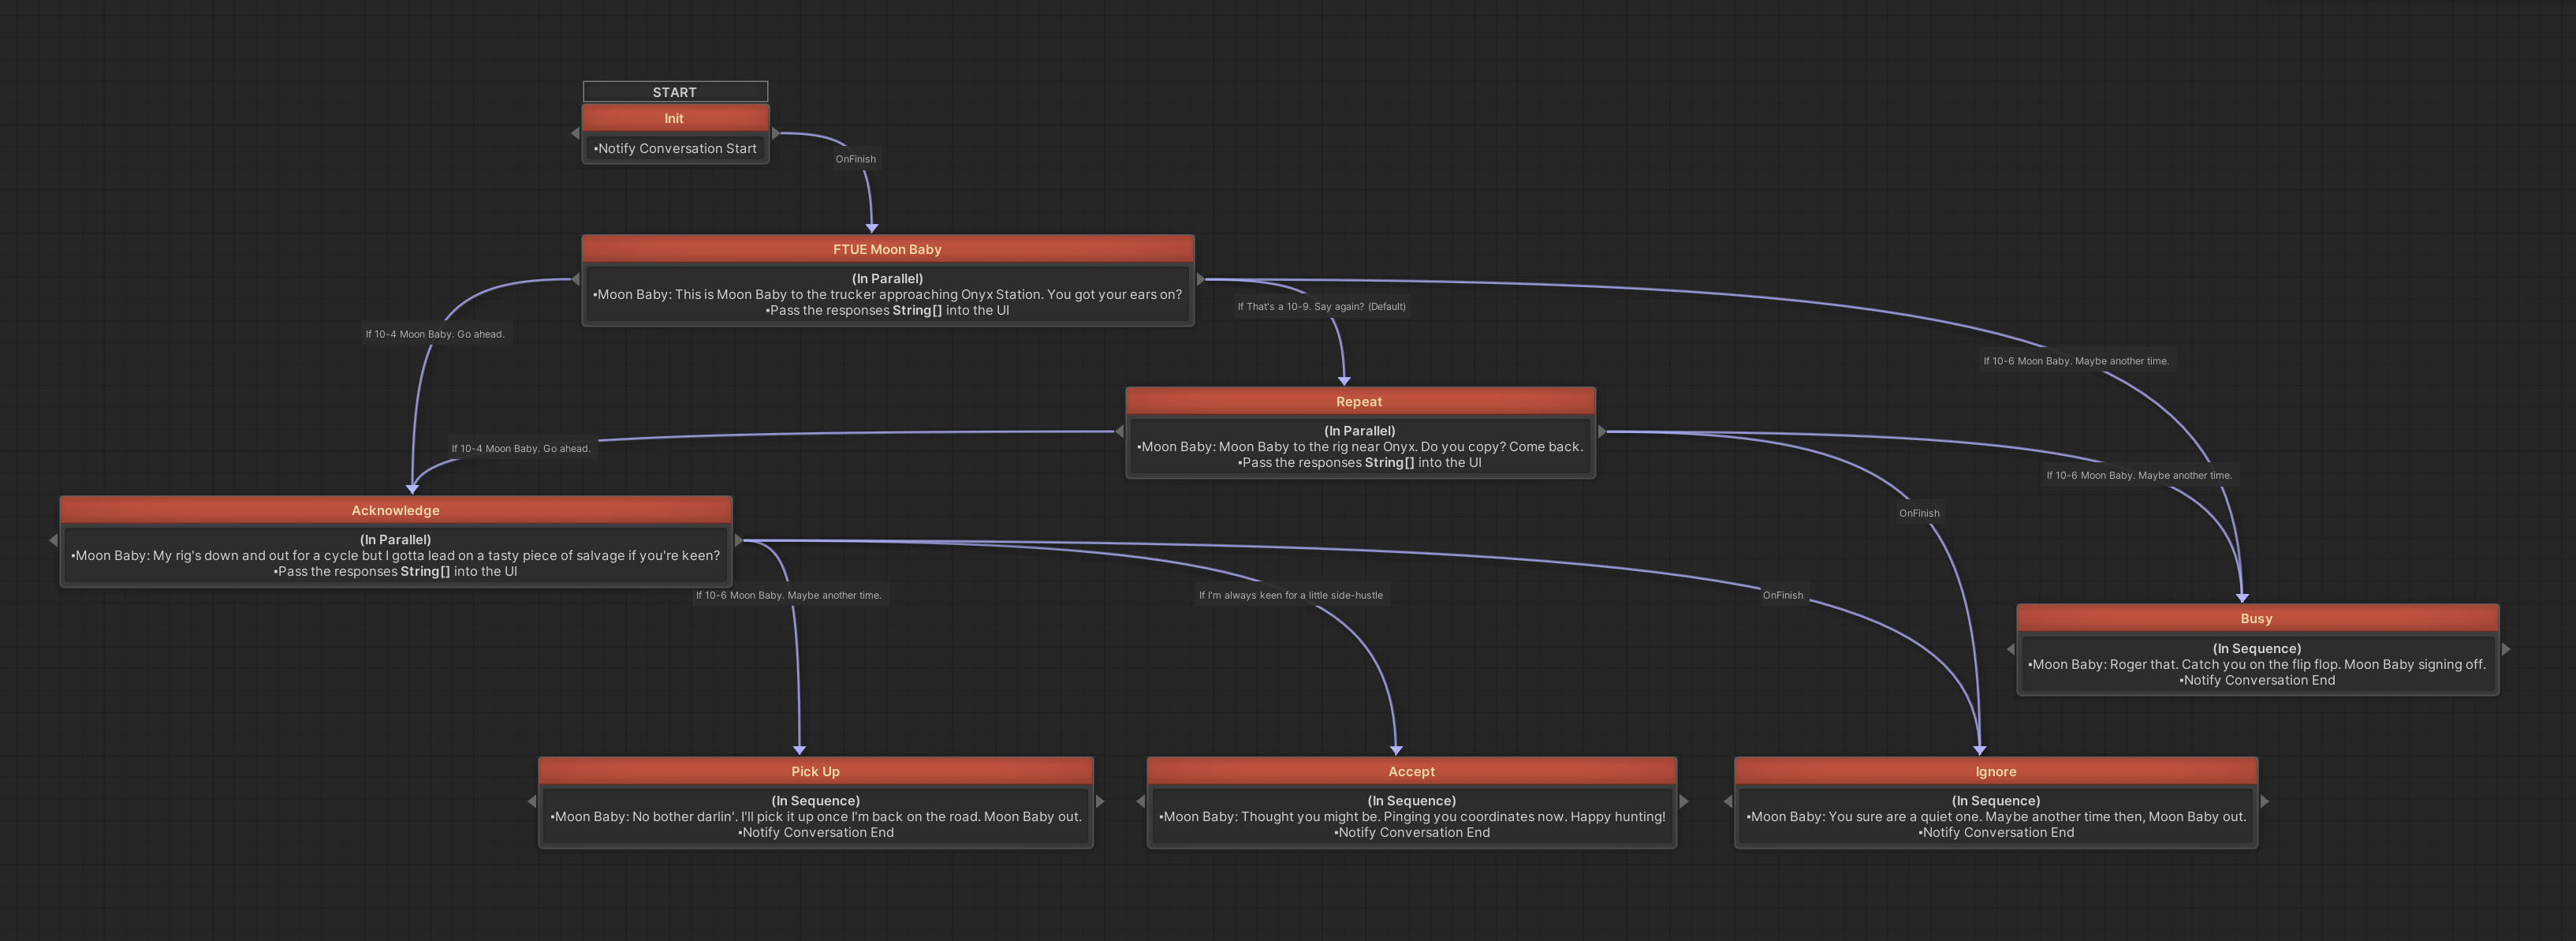Click the START label box
The width and height of the screenshot is (2576, 941).
click(675, 92)
